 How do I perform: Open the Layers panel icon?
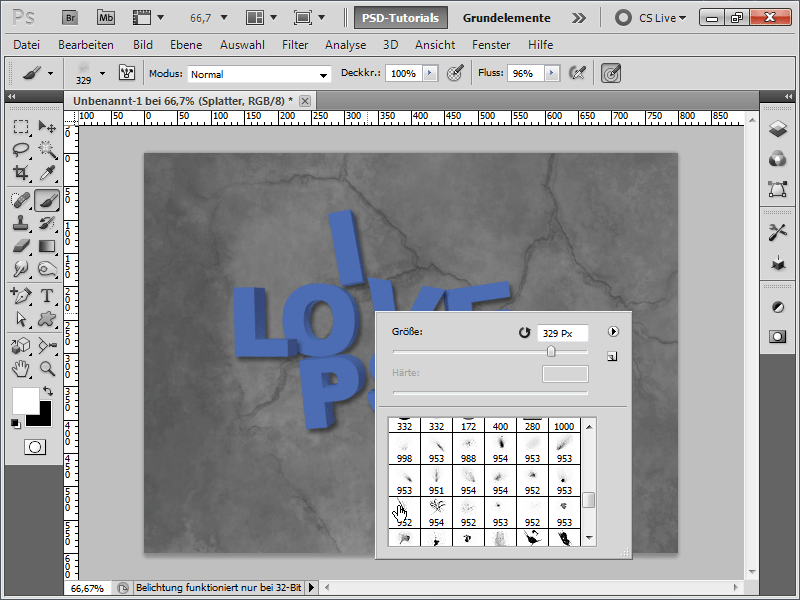tap(778, 129)
